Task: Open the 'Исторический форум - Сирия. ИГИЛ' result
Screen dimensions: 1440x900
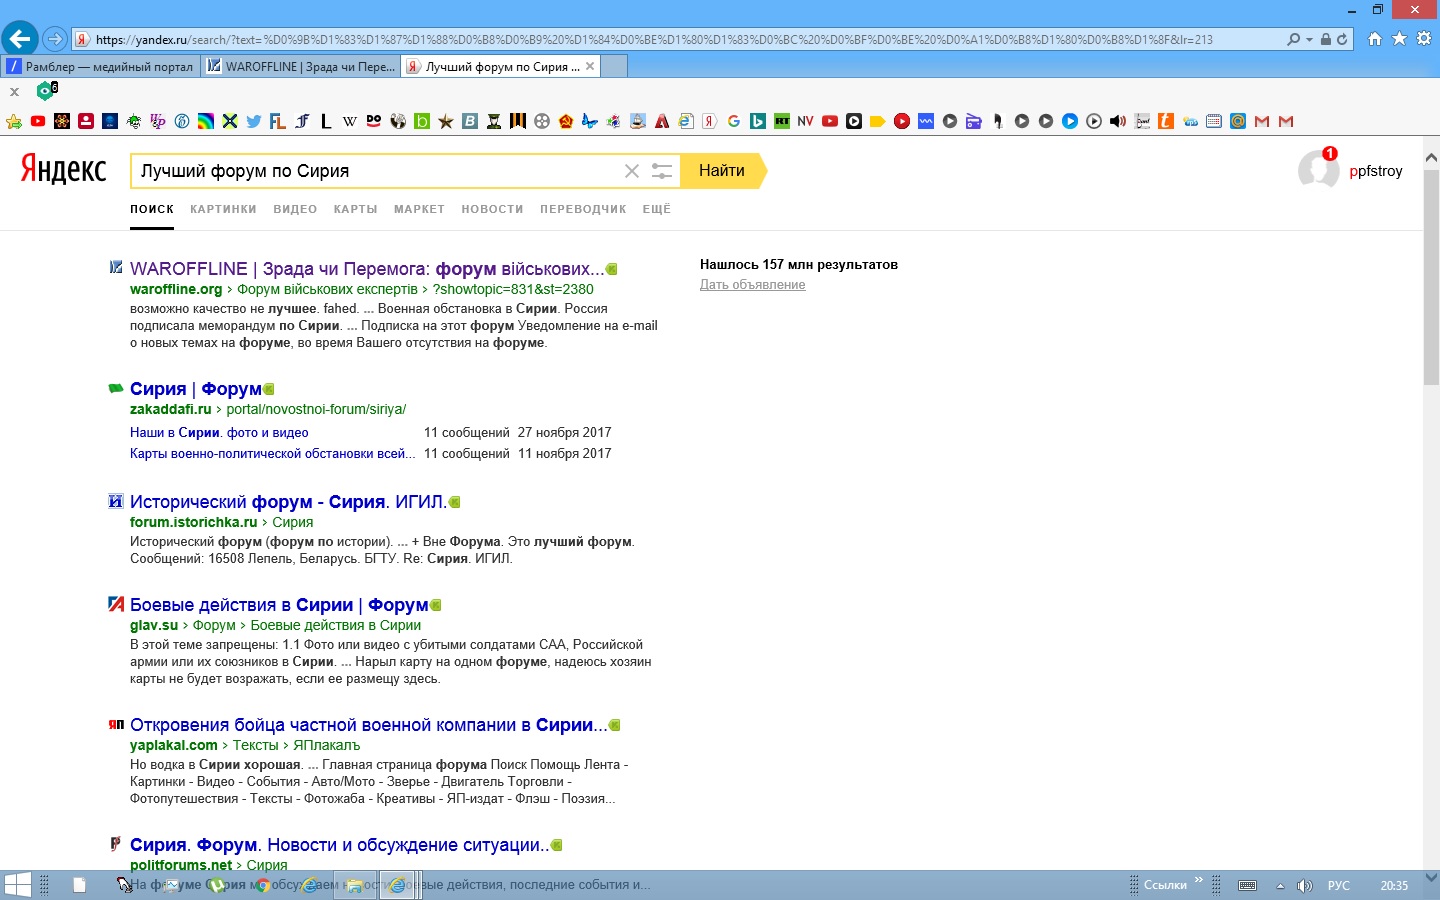Action: pyautogui.click(x=288, y=502)
